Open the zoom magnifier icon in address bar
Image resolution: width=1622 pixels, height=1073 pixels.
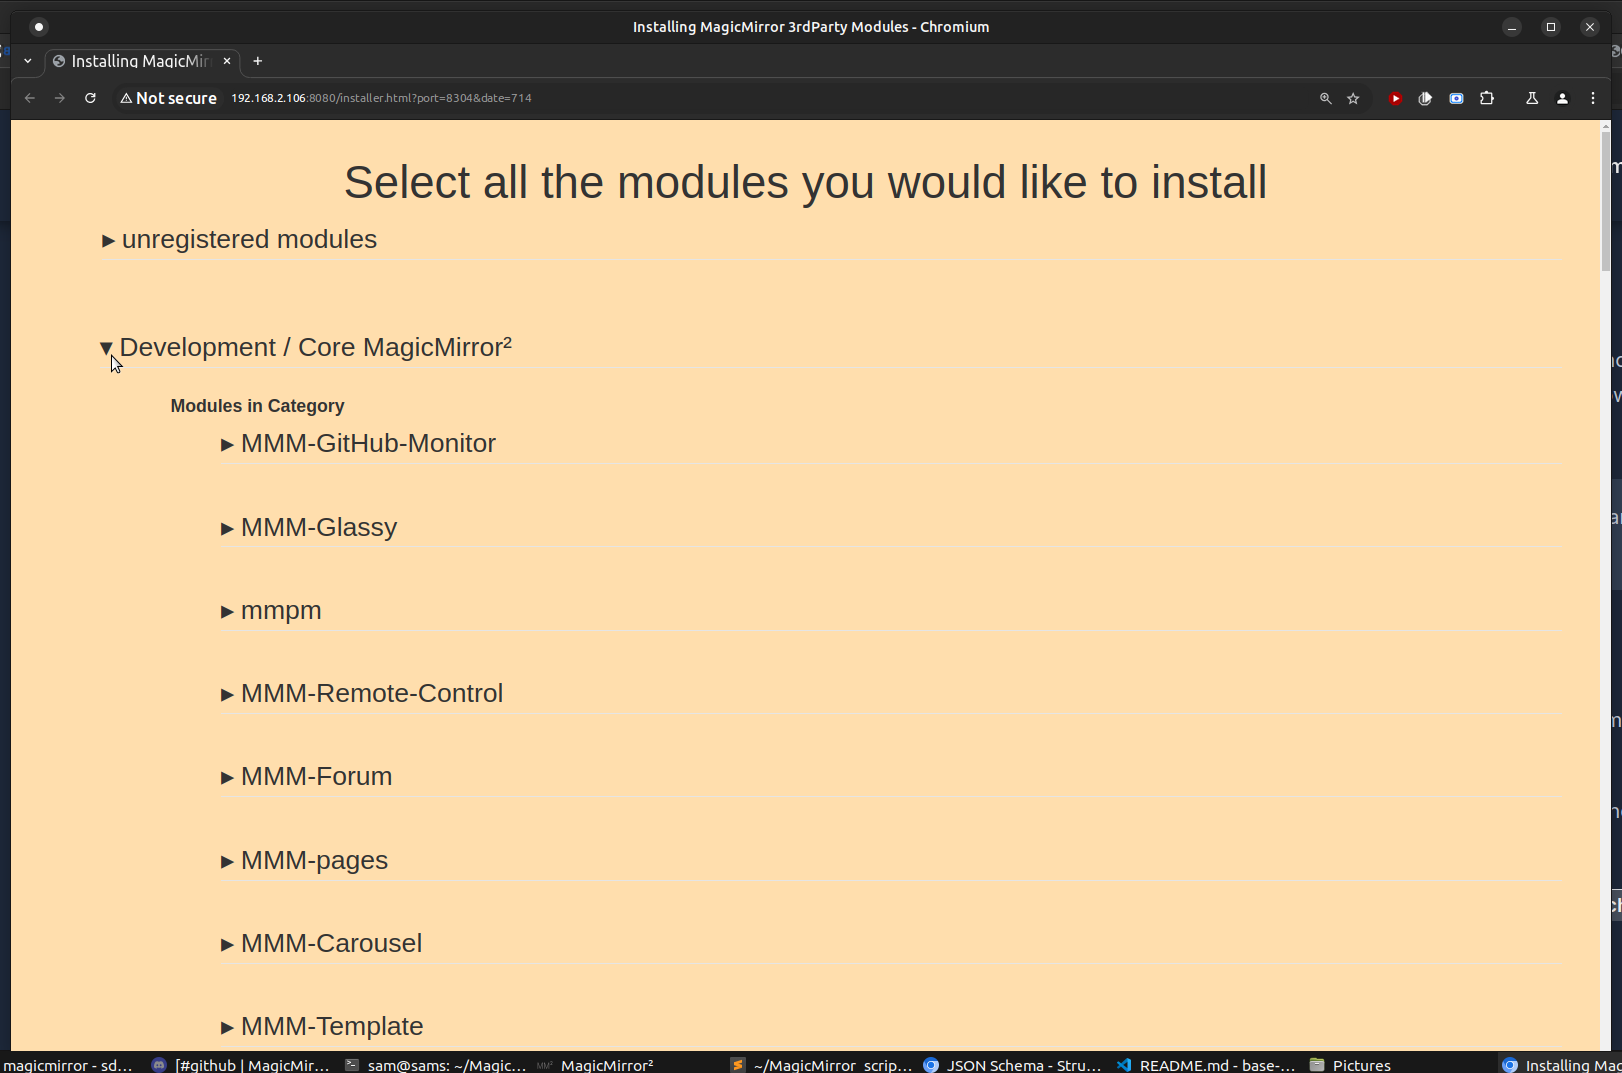[1326, 98]
